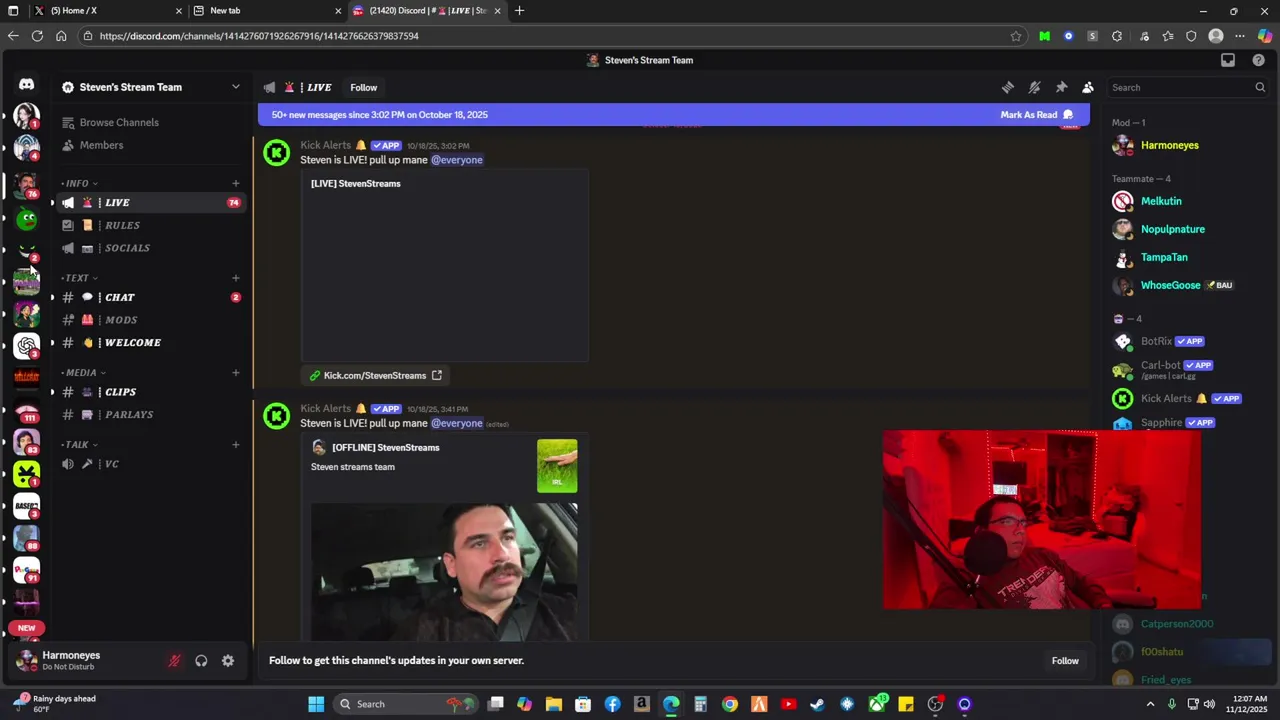
Task: Add a channel to TEXT category
Action: 236,278
